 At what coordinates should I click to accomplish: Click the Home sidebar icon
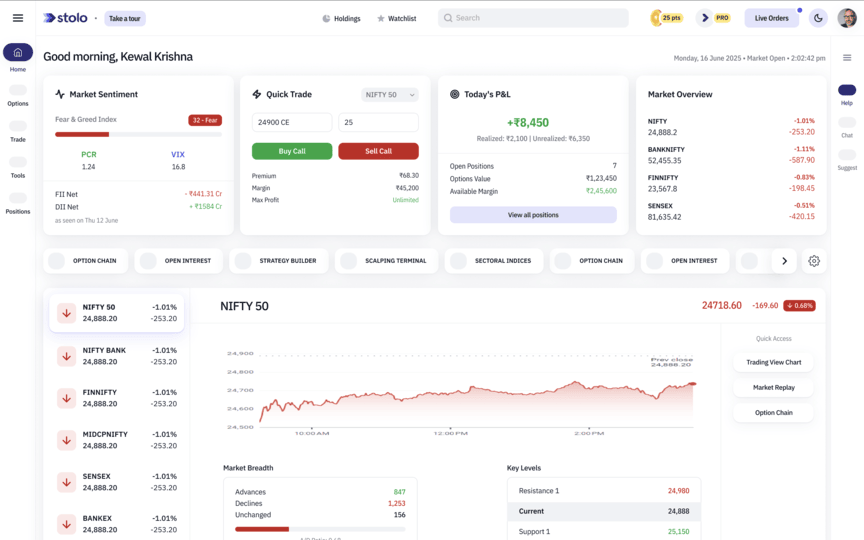[x=18, y=53]
